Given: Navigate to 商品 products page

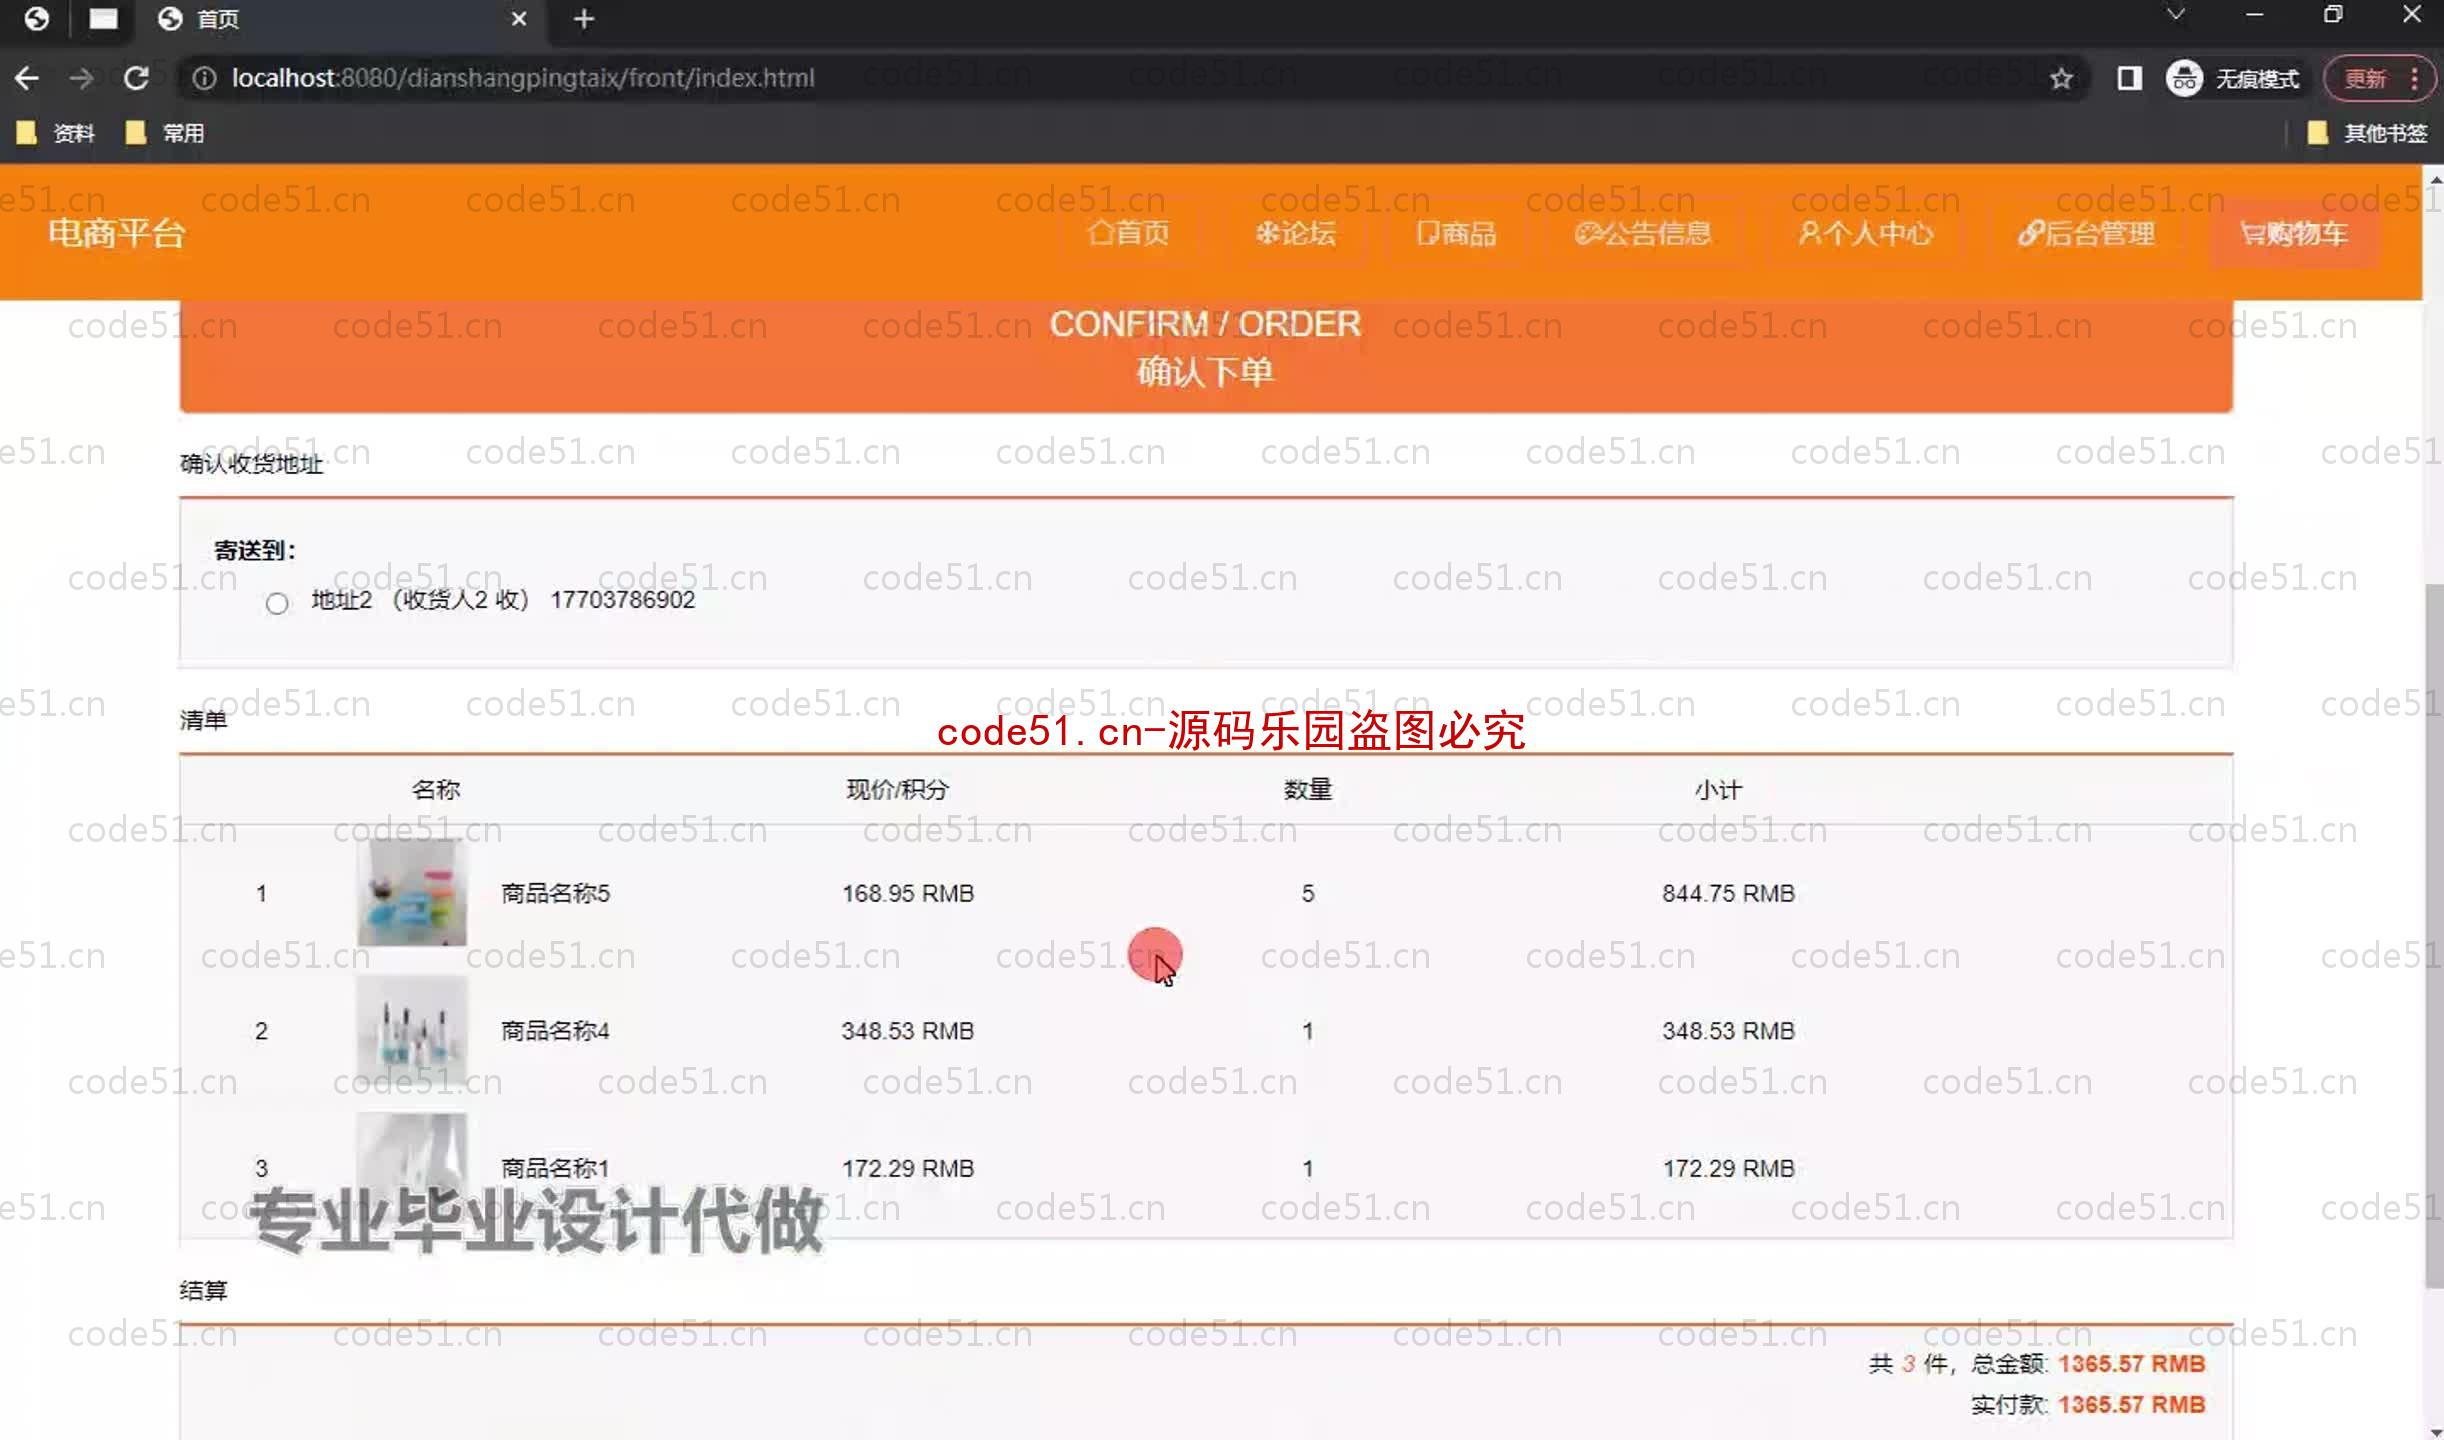Looking at the screenshot, I should (x=1457, y=233).
